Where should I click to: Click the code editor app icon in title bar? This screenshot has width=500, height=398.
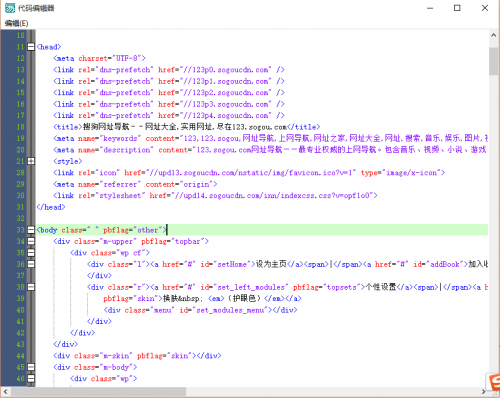pos(10,8)
